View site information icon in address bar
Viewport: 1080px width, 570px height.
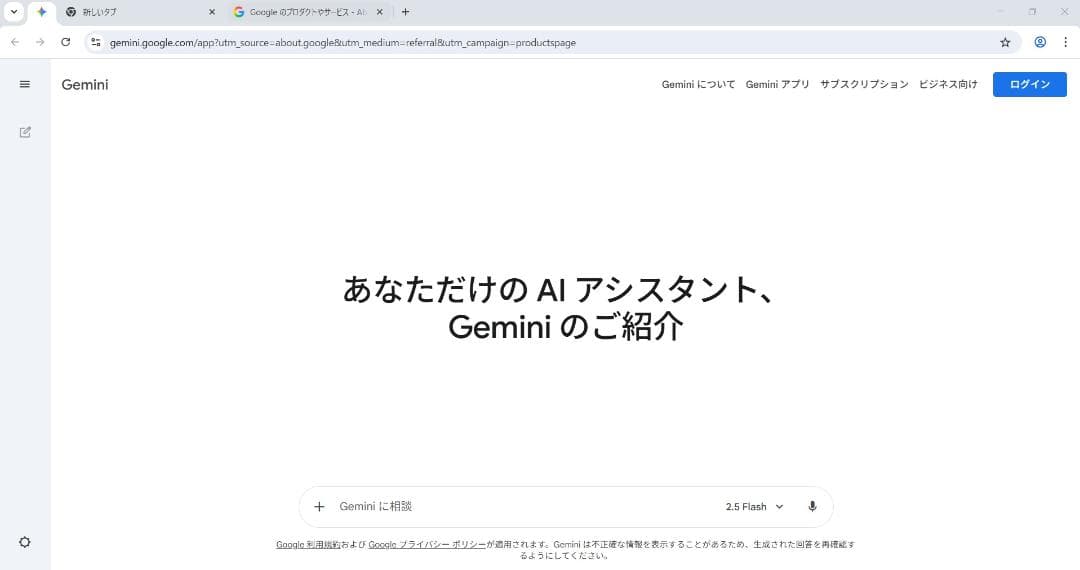pos(96,42)
